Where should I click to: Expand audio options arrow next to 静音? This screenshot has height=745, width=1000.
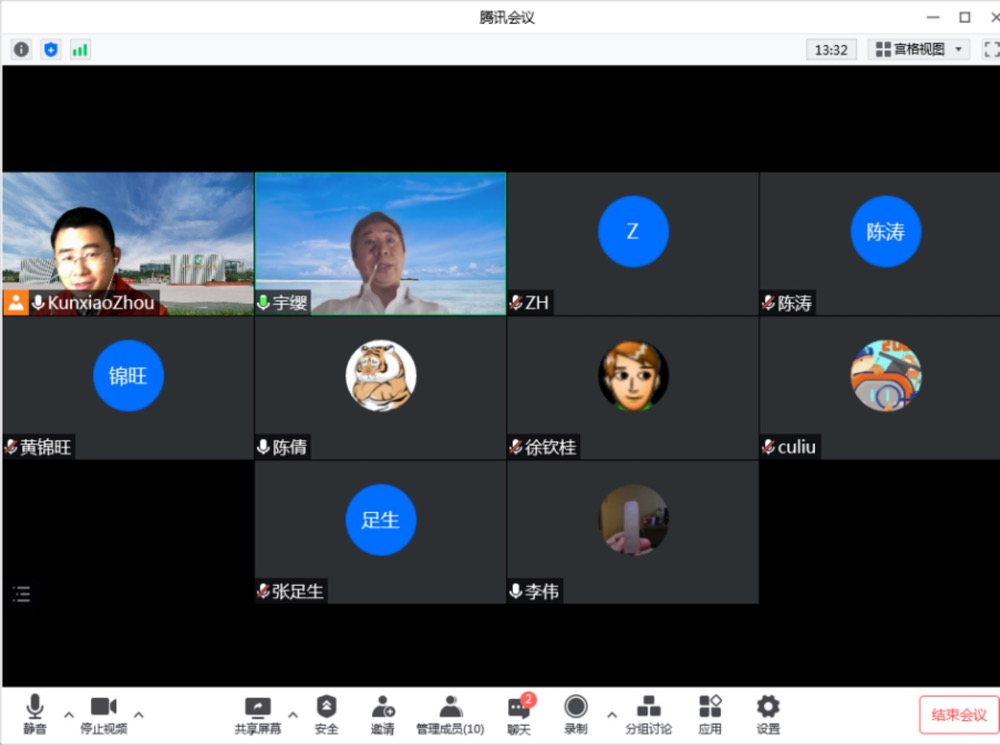[x=69, y=714]
